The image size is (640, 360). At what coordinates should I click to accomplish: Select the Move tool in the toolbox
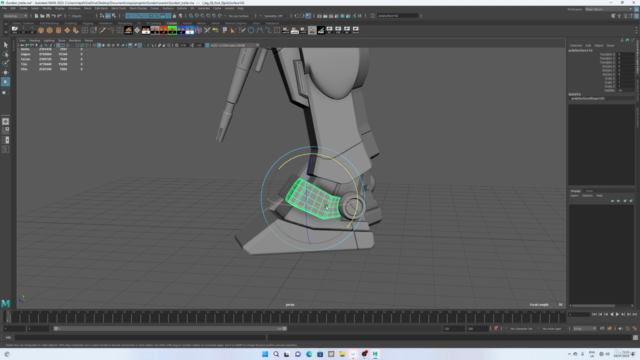click(5, 73)
